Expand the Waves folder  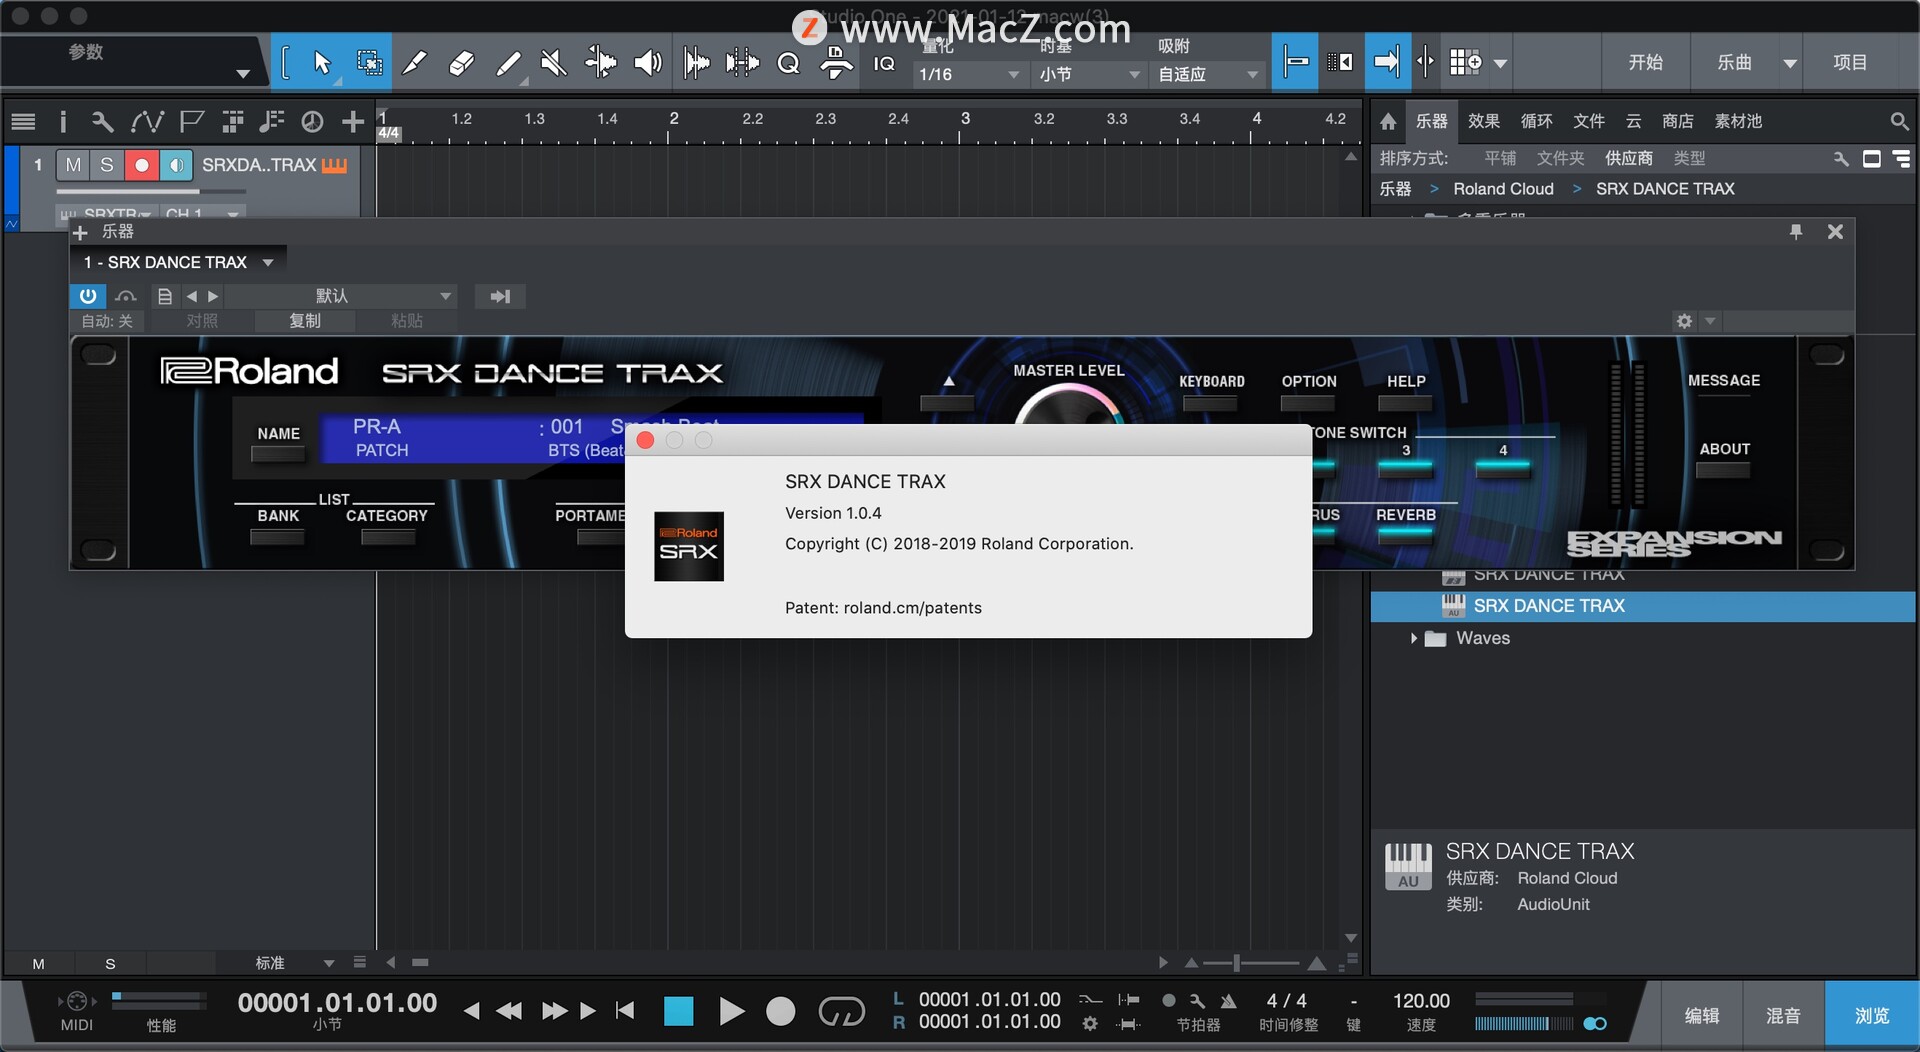pyautogui.click(x=1414, y=638)
